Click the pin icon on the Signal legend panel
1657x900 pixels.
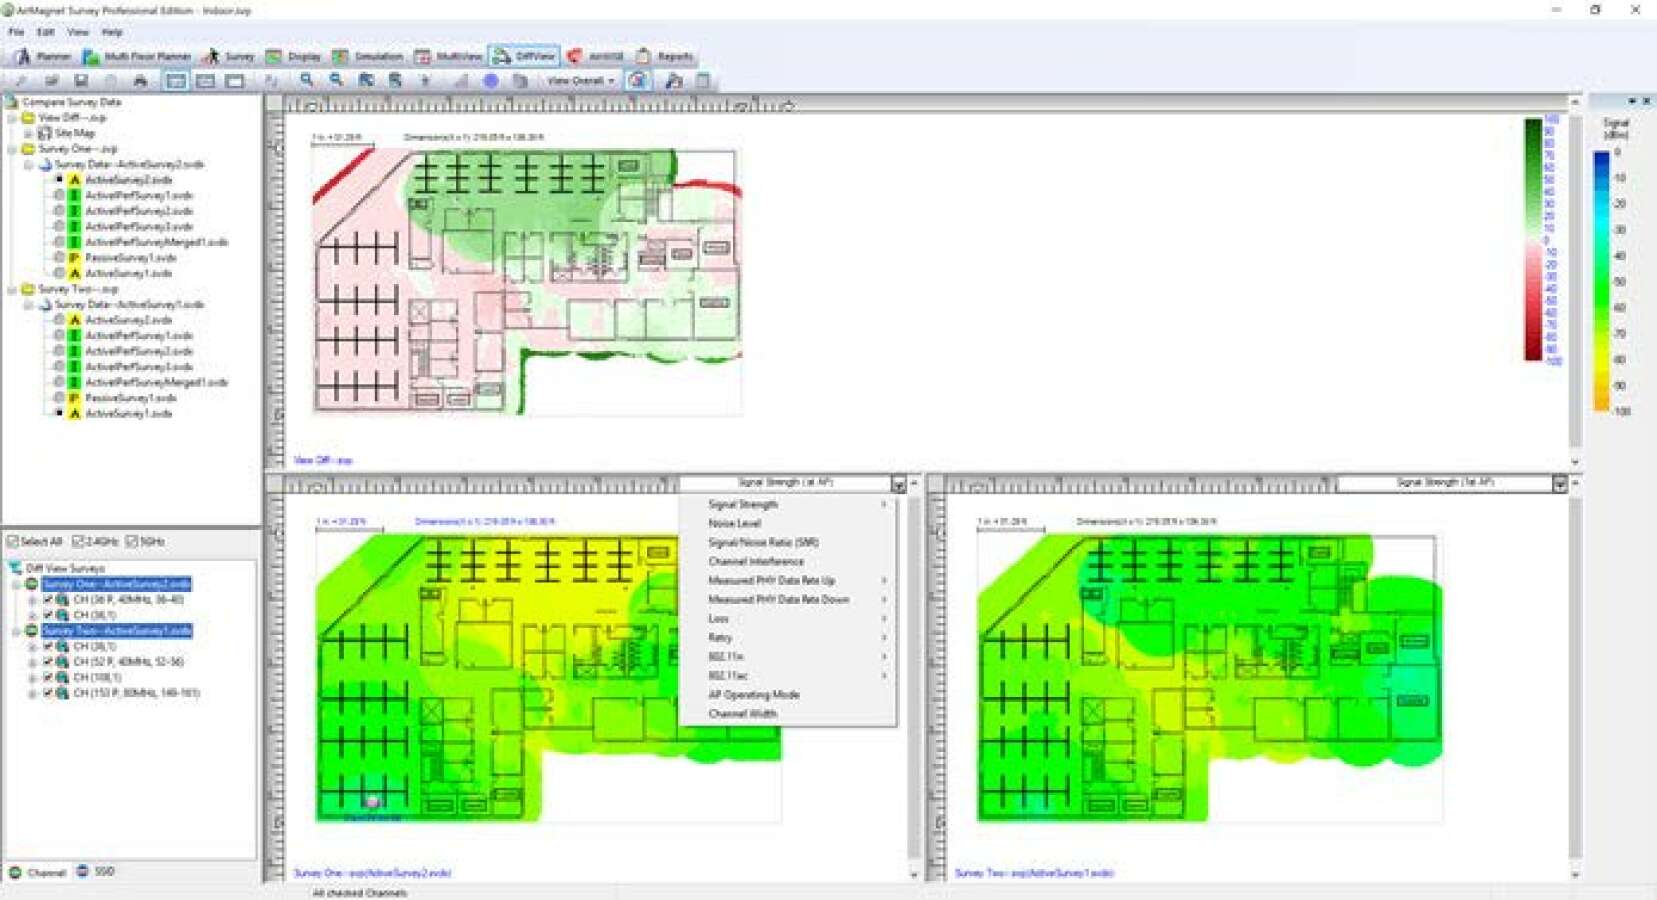(1631, 101)
